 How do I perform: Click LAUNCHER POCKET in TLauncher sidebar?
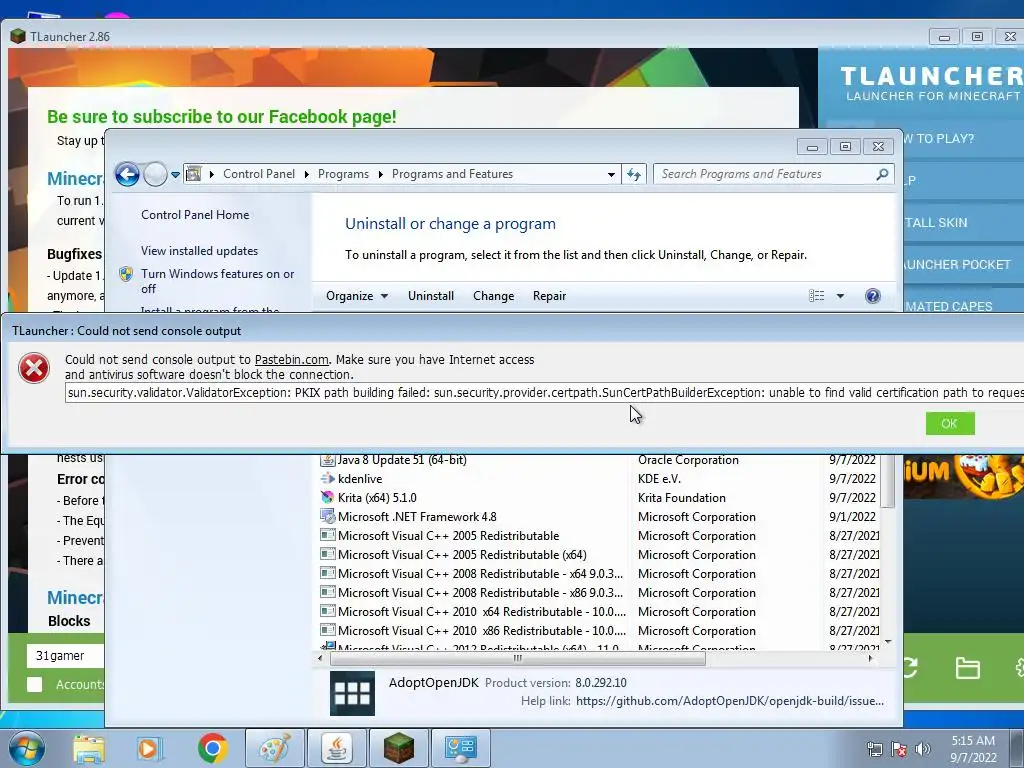click(x=963, y=264)
